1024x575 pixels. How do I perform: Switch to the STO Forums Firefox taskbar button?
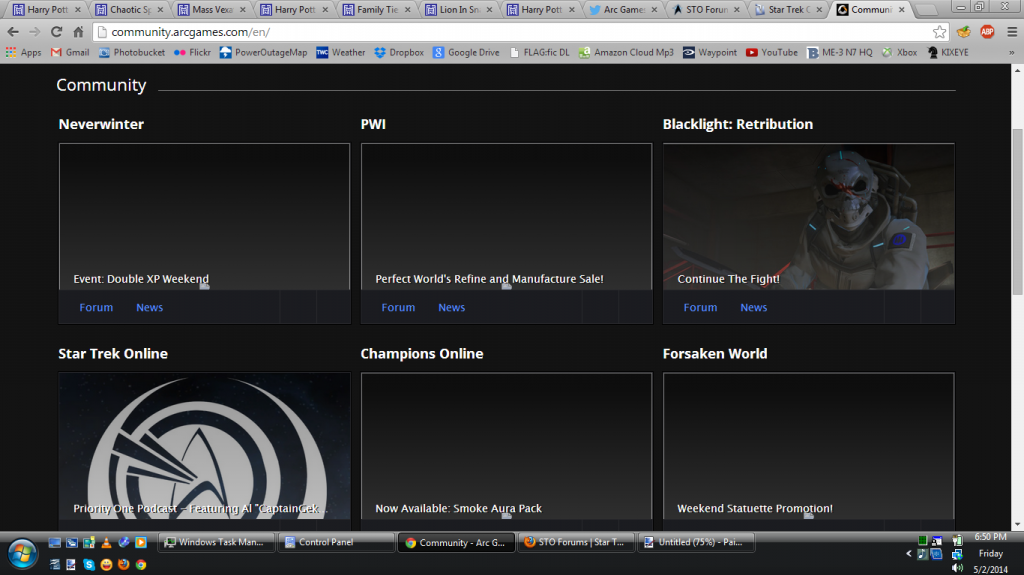(576, 542)
